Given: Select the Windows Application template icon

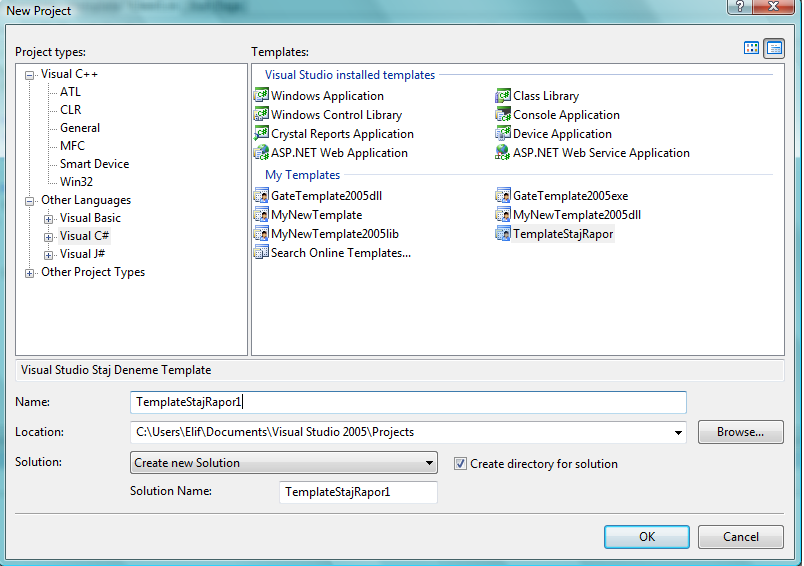Looking at the screenshot, I should [262, 96].
